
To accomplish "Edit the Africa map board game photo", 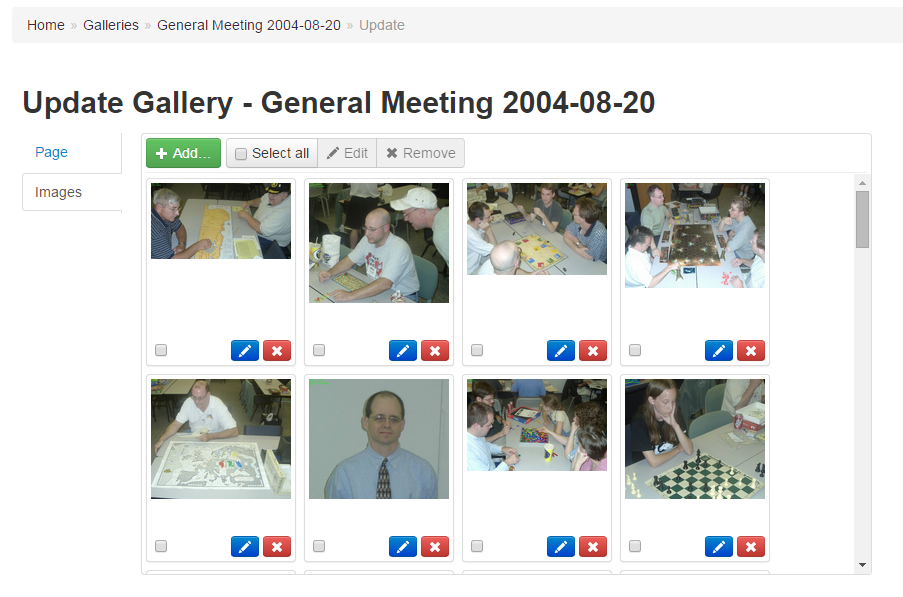I will point(245,351).
